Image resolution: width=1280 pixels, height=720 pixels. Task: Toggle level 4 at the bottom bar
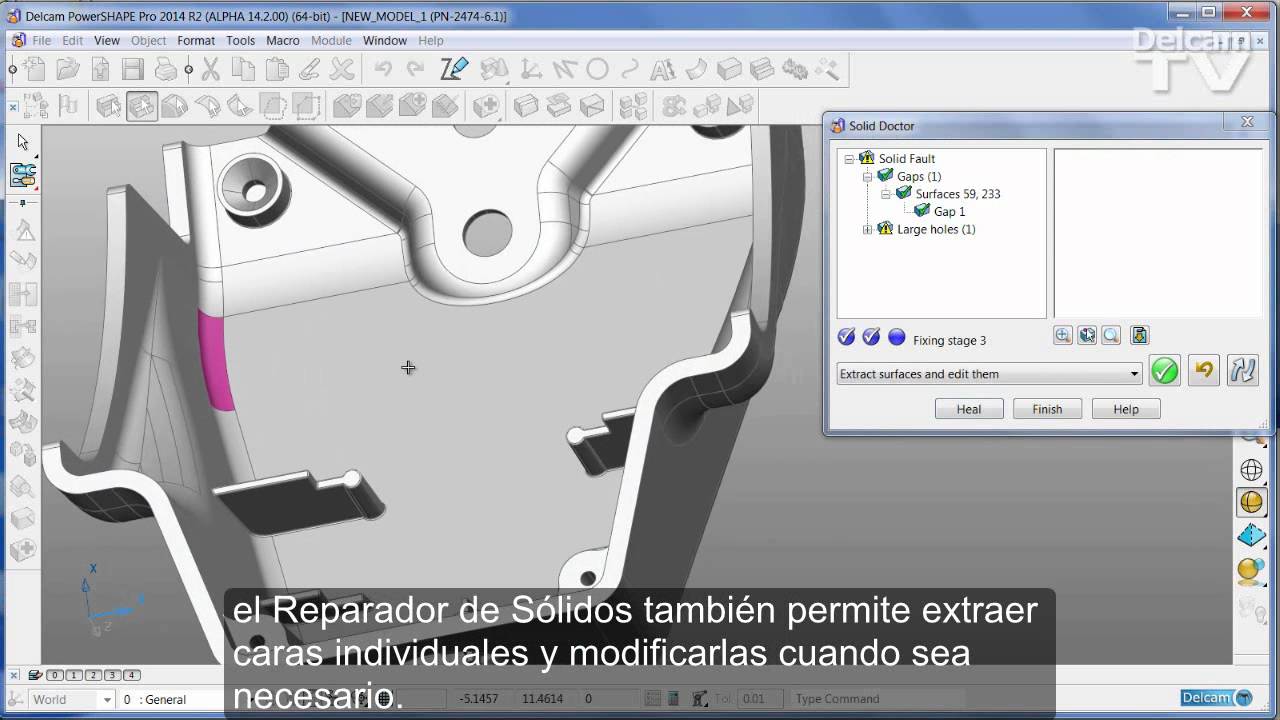point(131,675)
